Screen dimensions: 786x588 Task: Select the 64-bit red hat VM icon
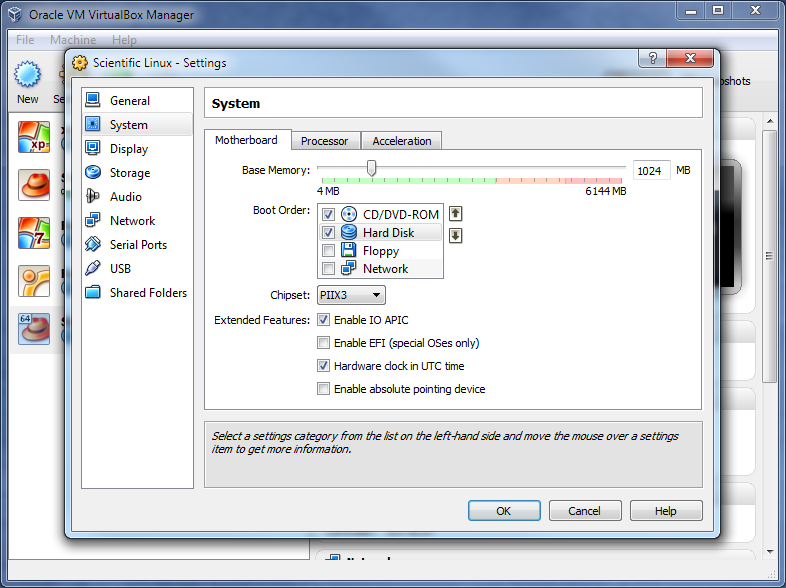point(34,329)
